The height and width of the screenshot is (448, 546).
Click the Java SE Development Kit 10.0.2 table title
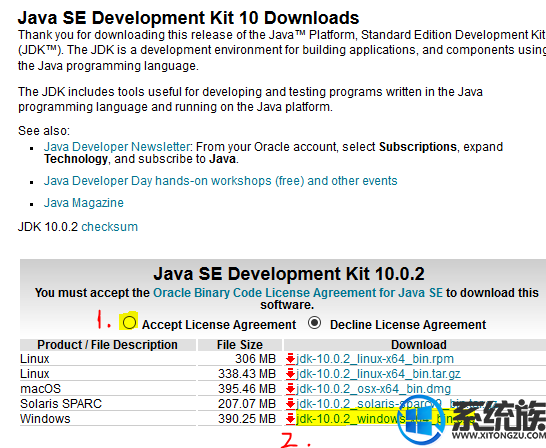click(289, 274)
